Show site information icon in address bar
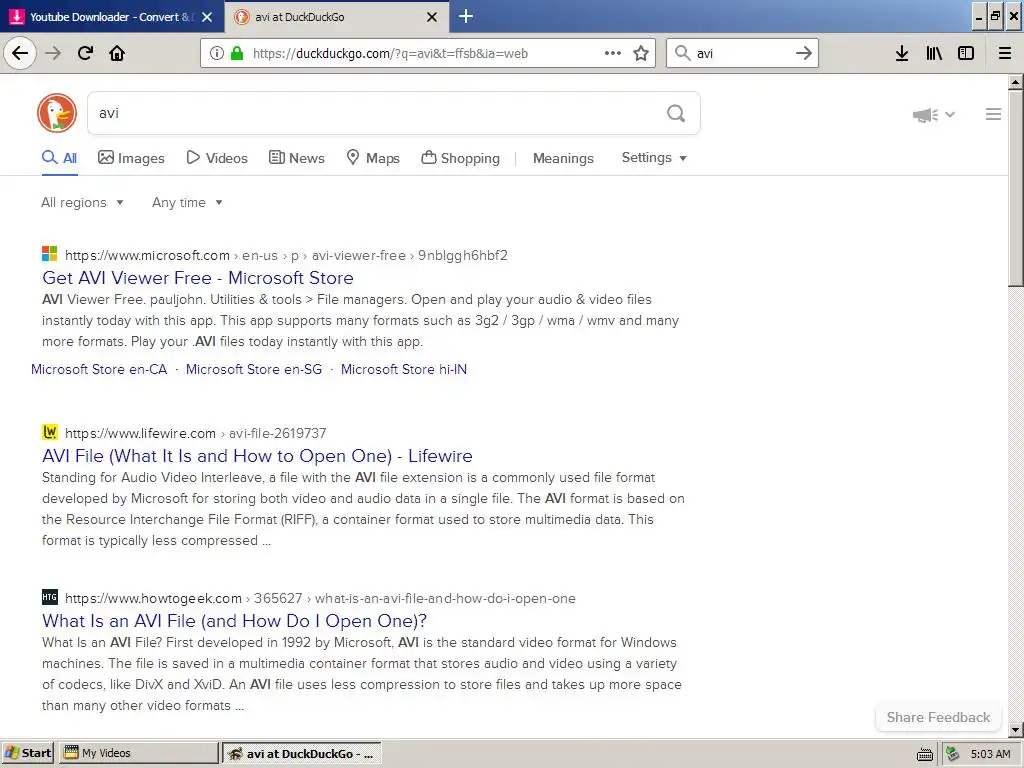 tap(217, 53)
